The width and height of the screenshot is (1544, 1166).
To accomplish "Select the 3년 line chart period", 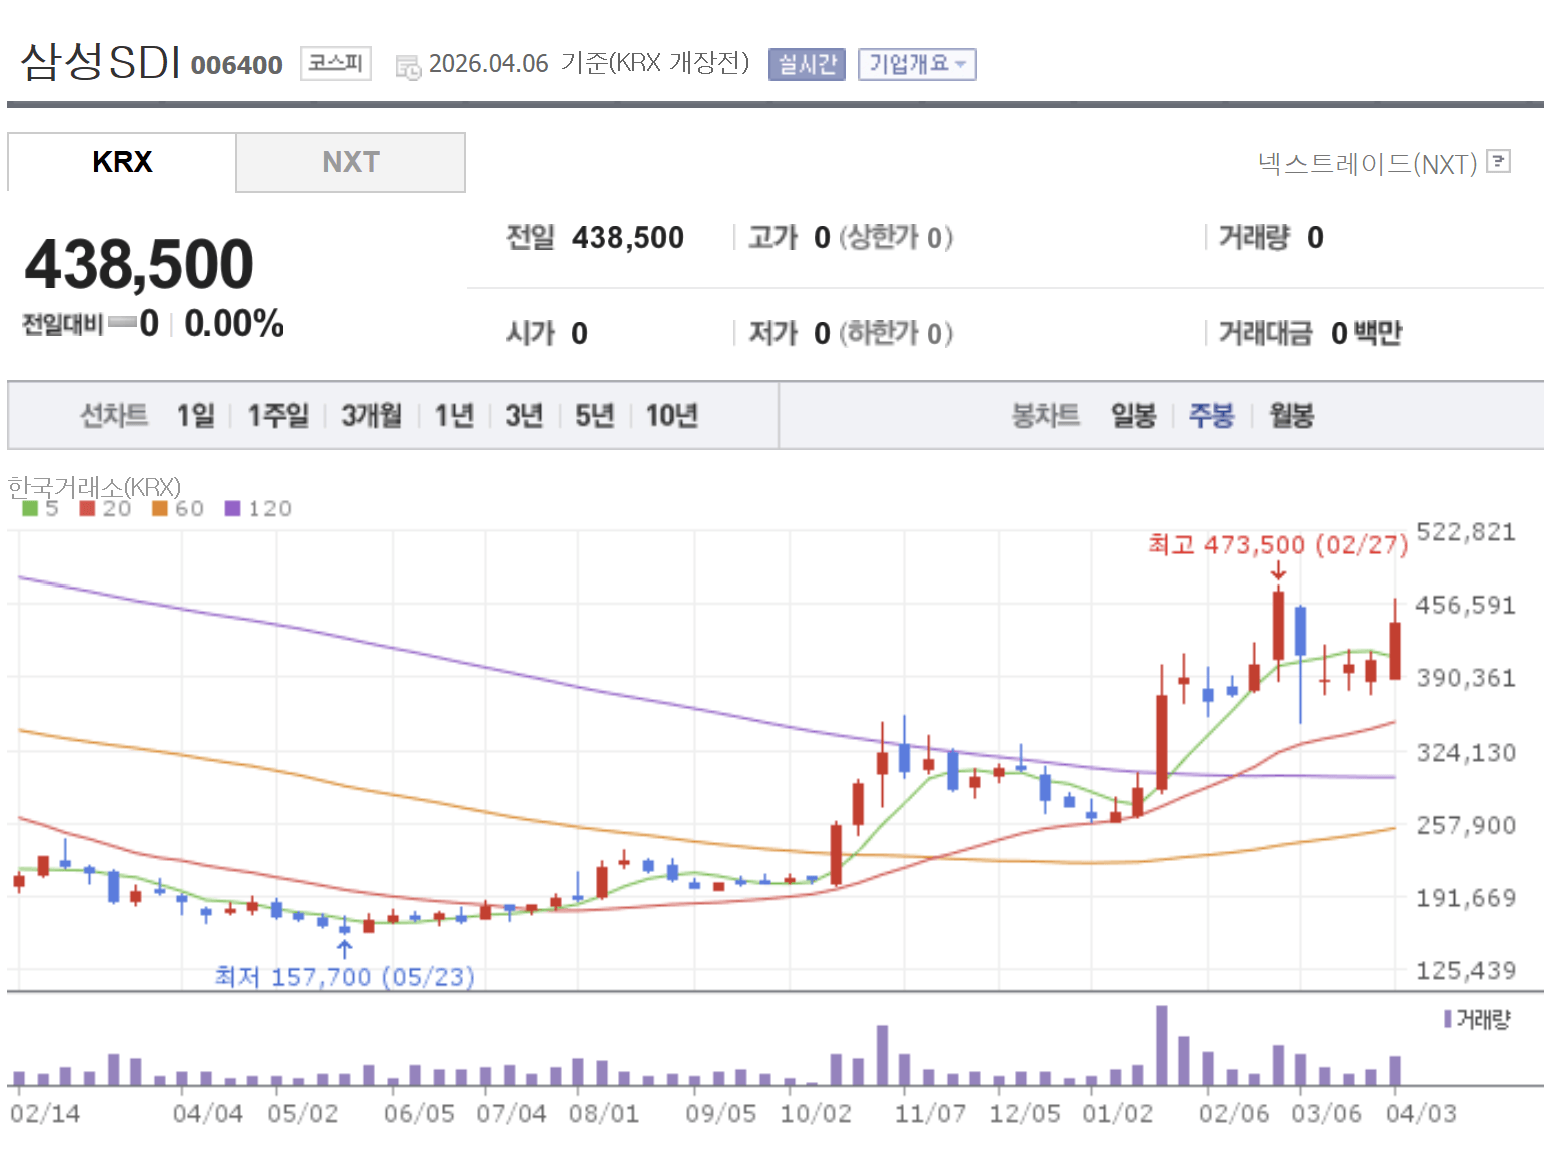I will [x=524, y=415].
